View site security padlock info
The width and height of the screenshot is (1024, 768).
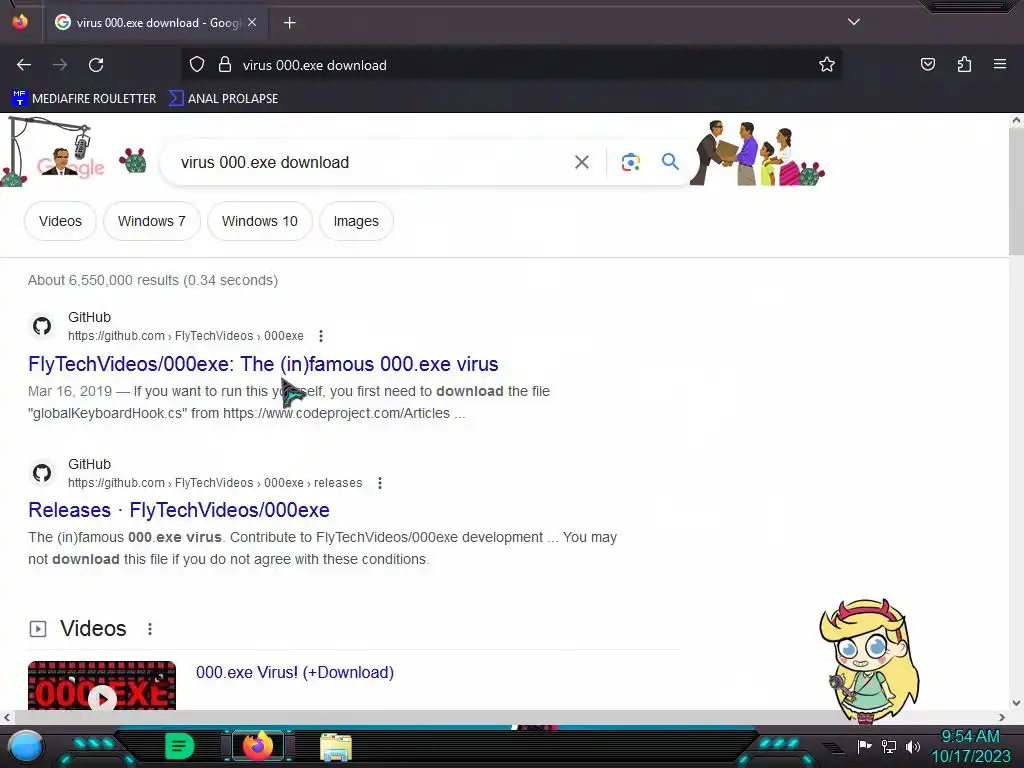click(x=225, y=64)
